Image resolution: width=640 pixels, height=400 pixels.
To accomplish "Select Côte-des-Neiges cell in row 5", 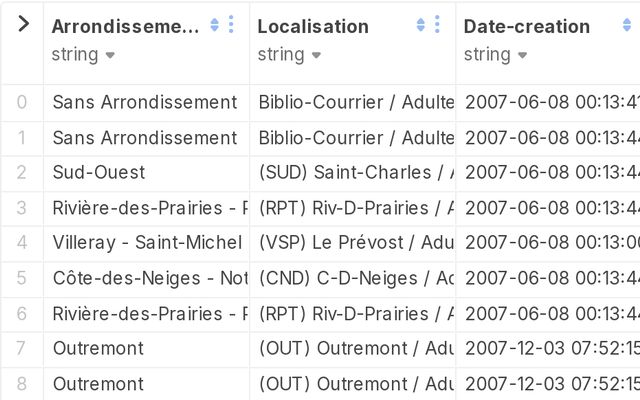I will click(146, 279).
